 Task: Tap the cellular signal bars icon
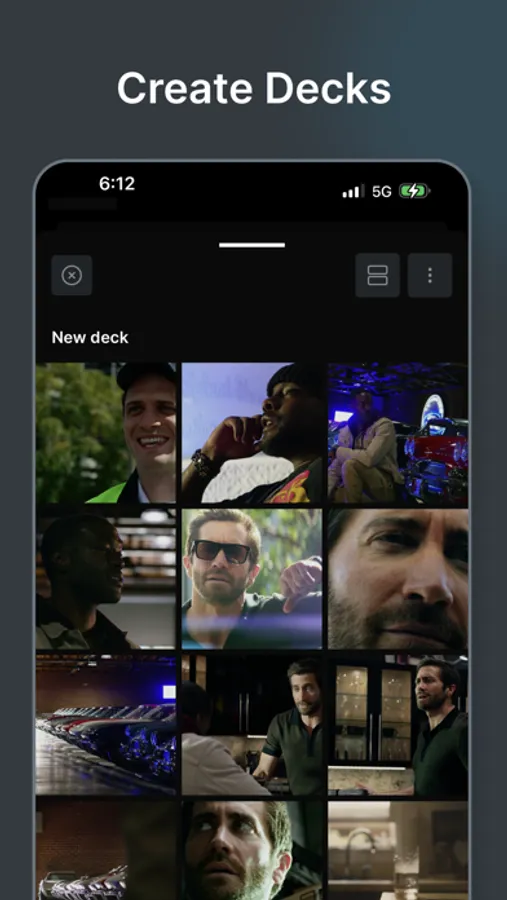tap(353, 191)
